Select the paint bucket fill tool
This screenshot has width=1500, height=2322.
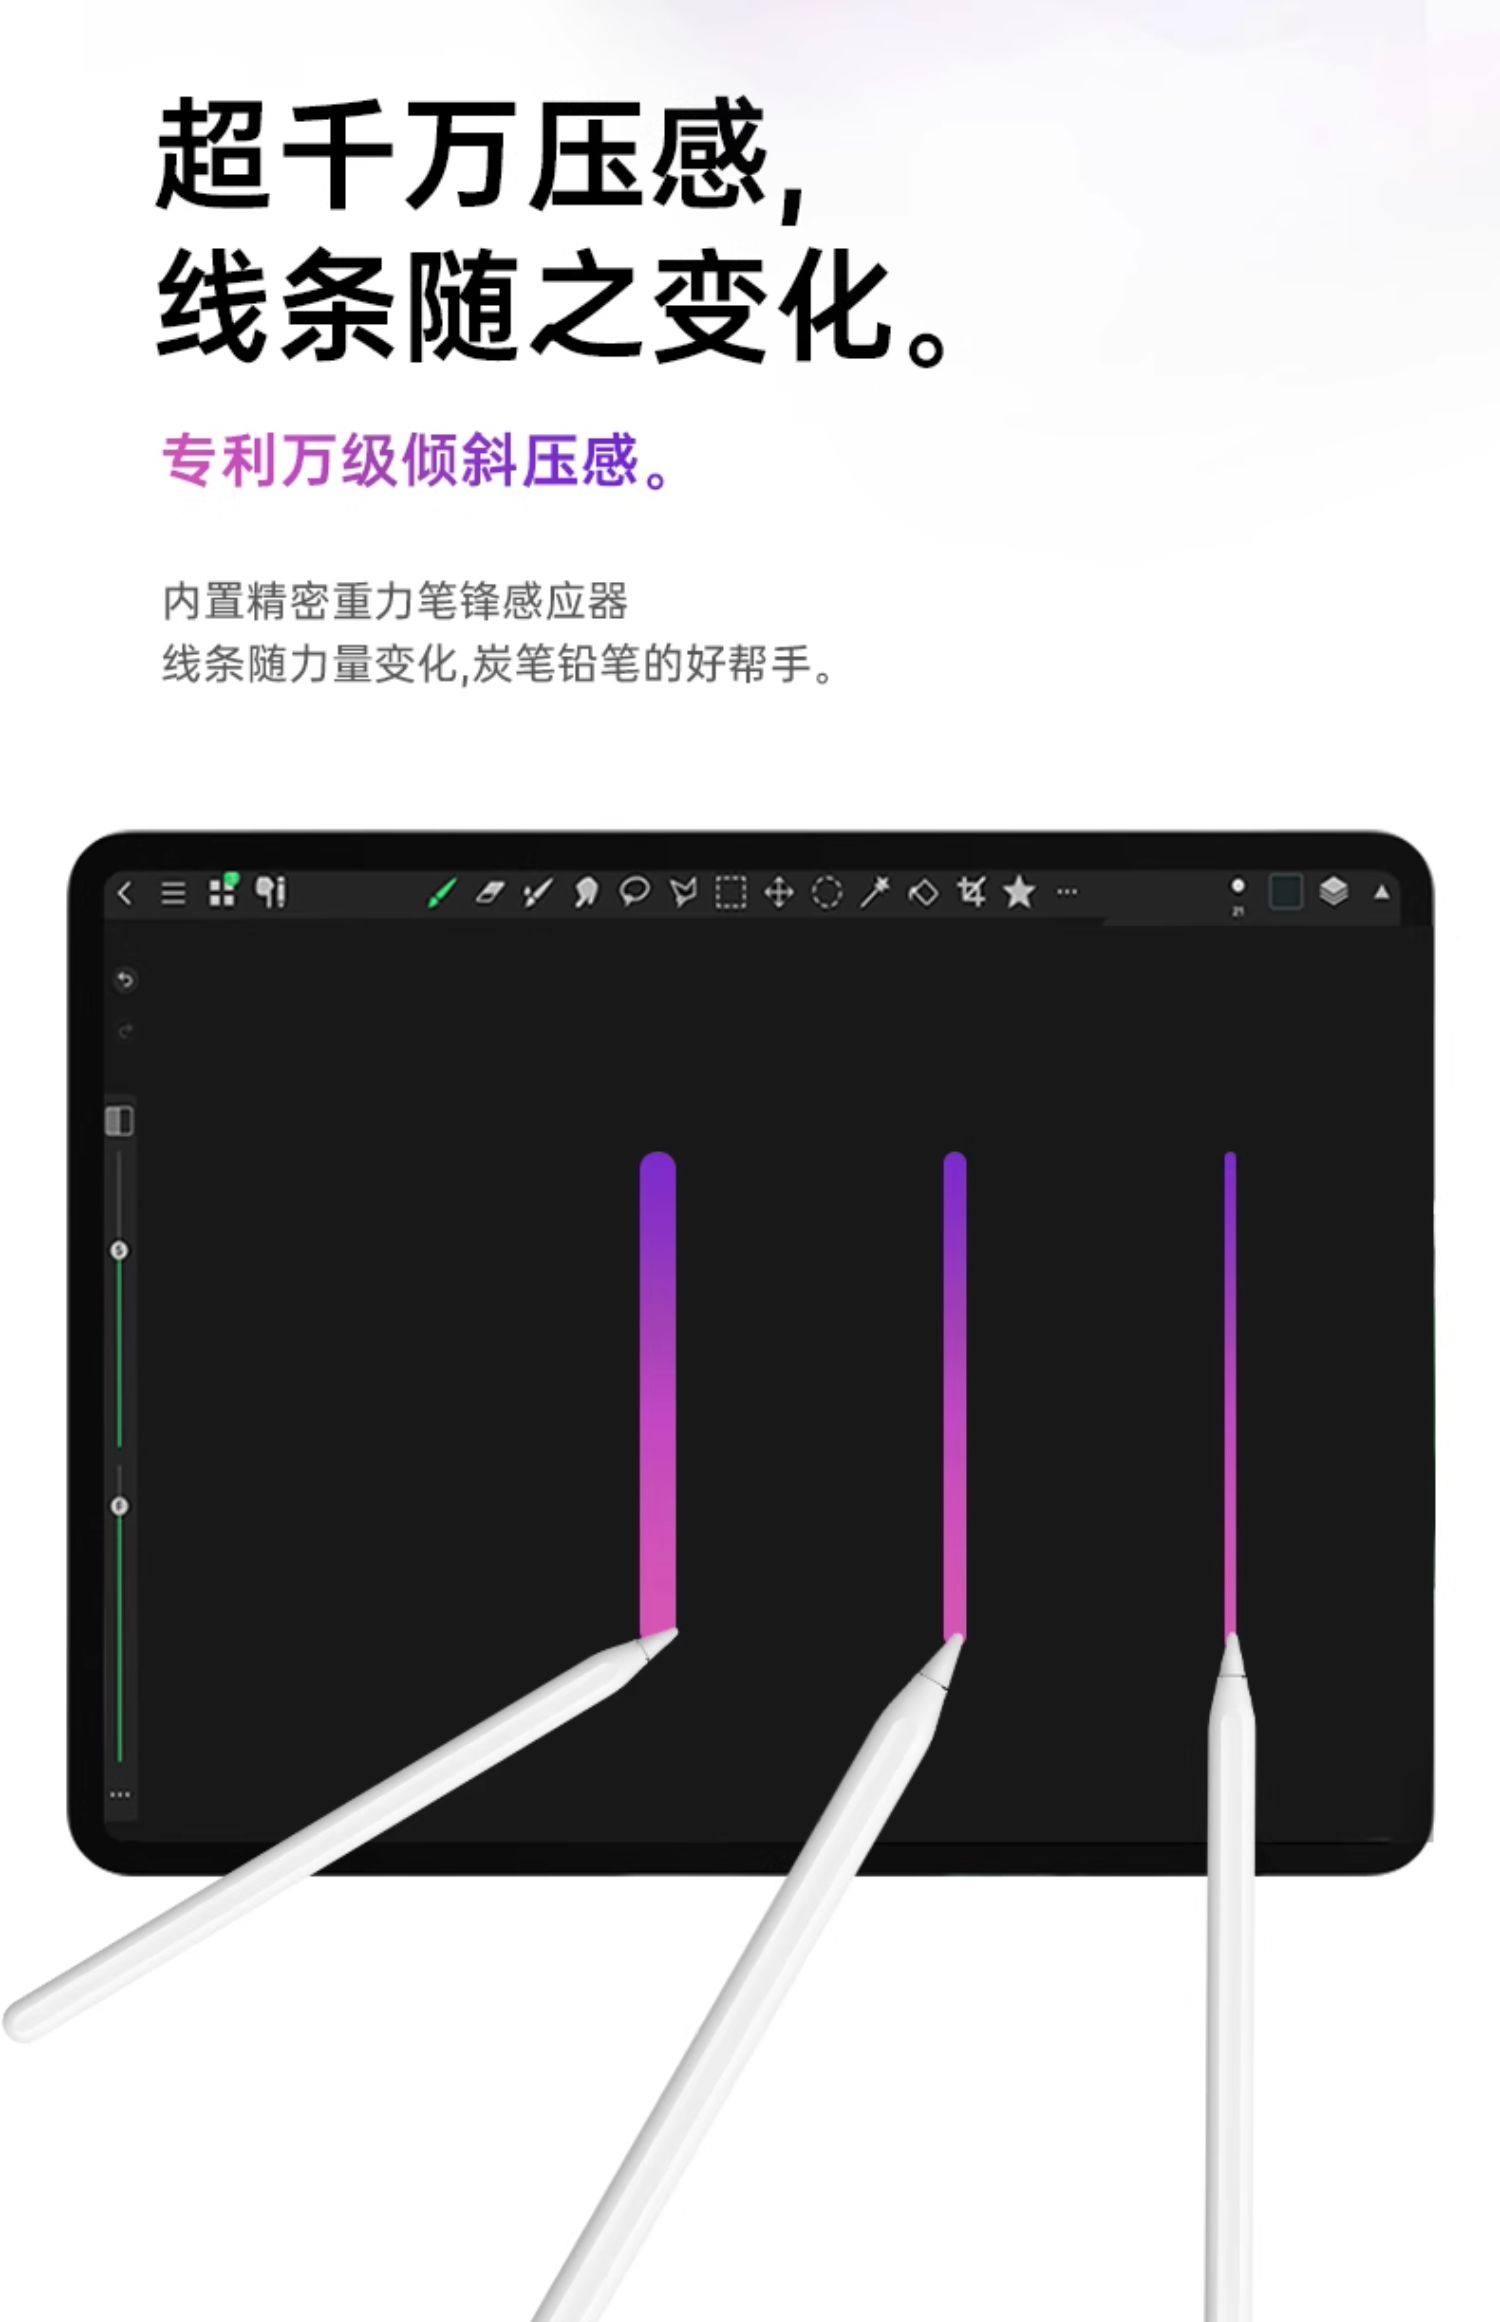pos(923,892)
